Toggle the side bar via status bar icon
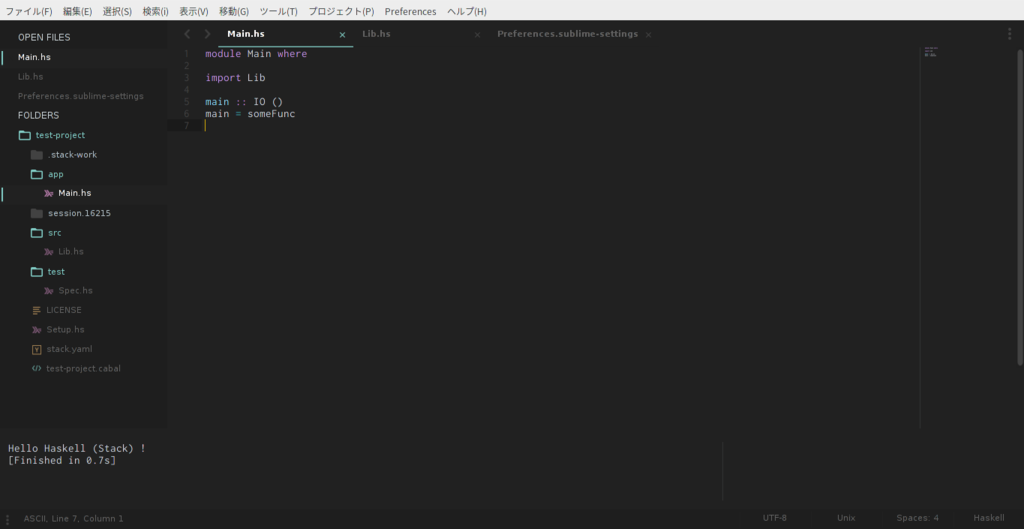Image resolution: width=1024 pixels, height=529 pixels. pyautogui.click(x=7, y=520)
